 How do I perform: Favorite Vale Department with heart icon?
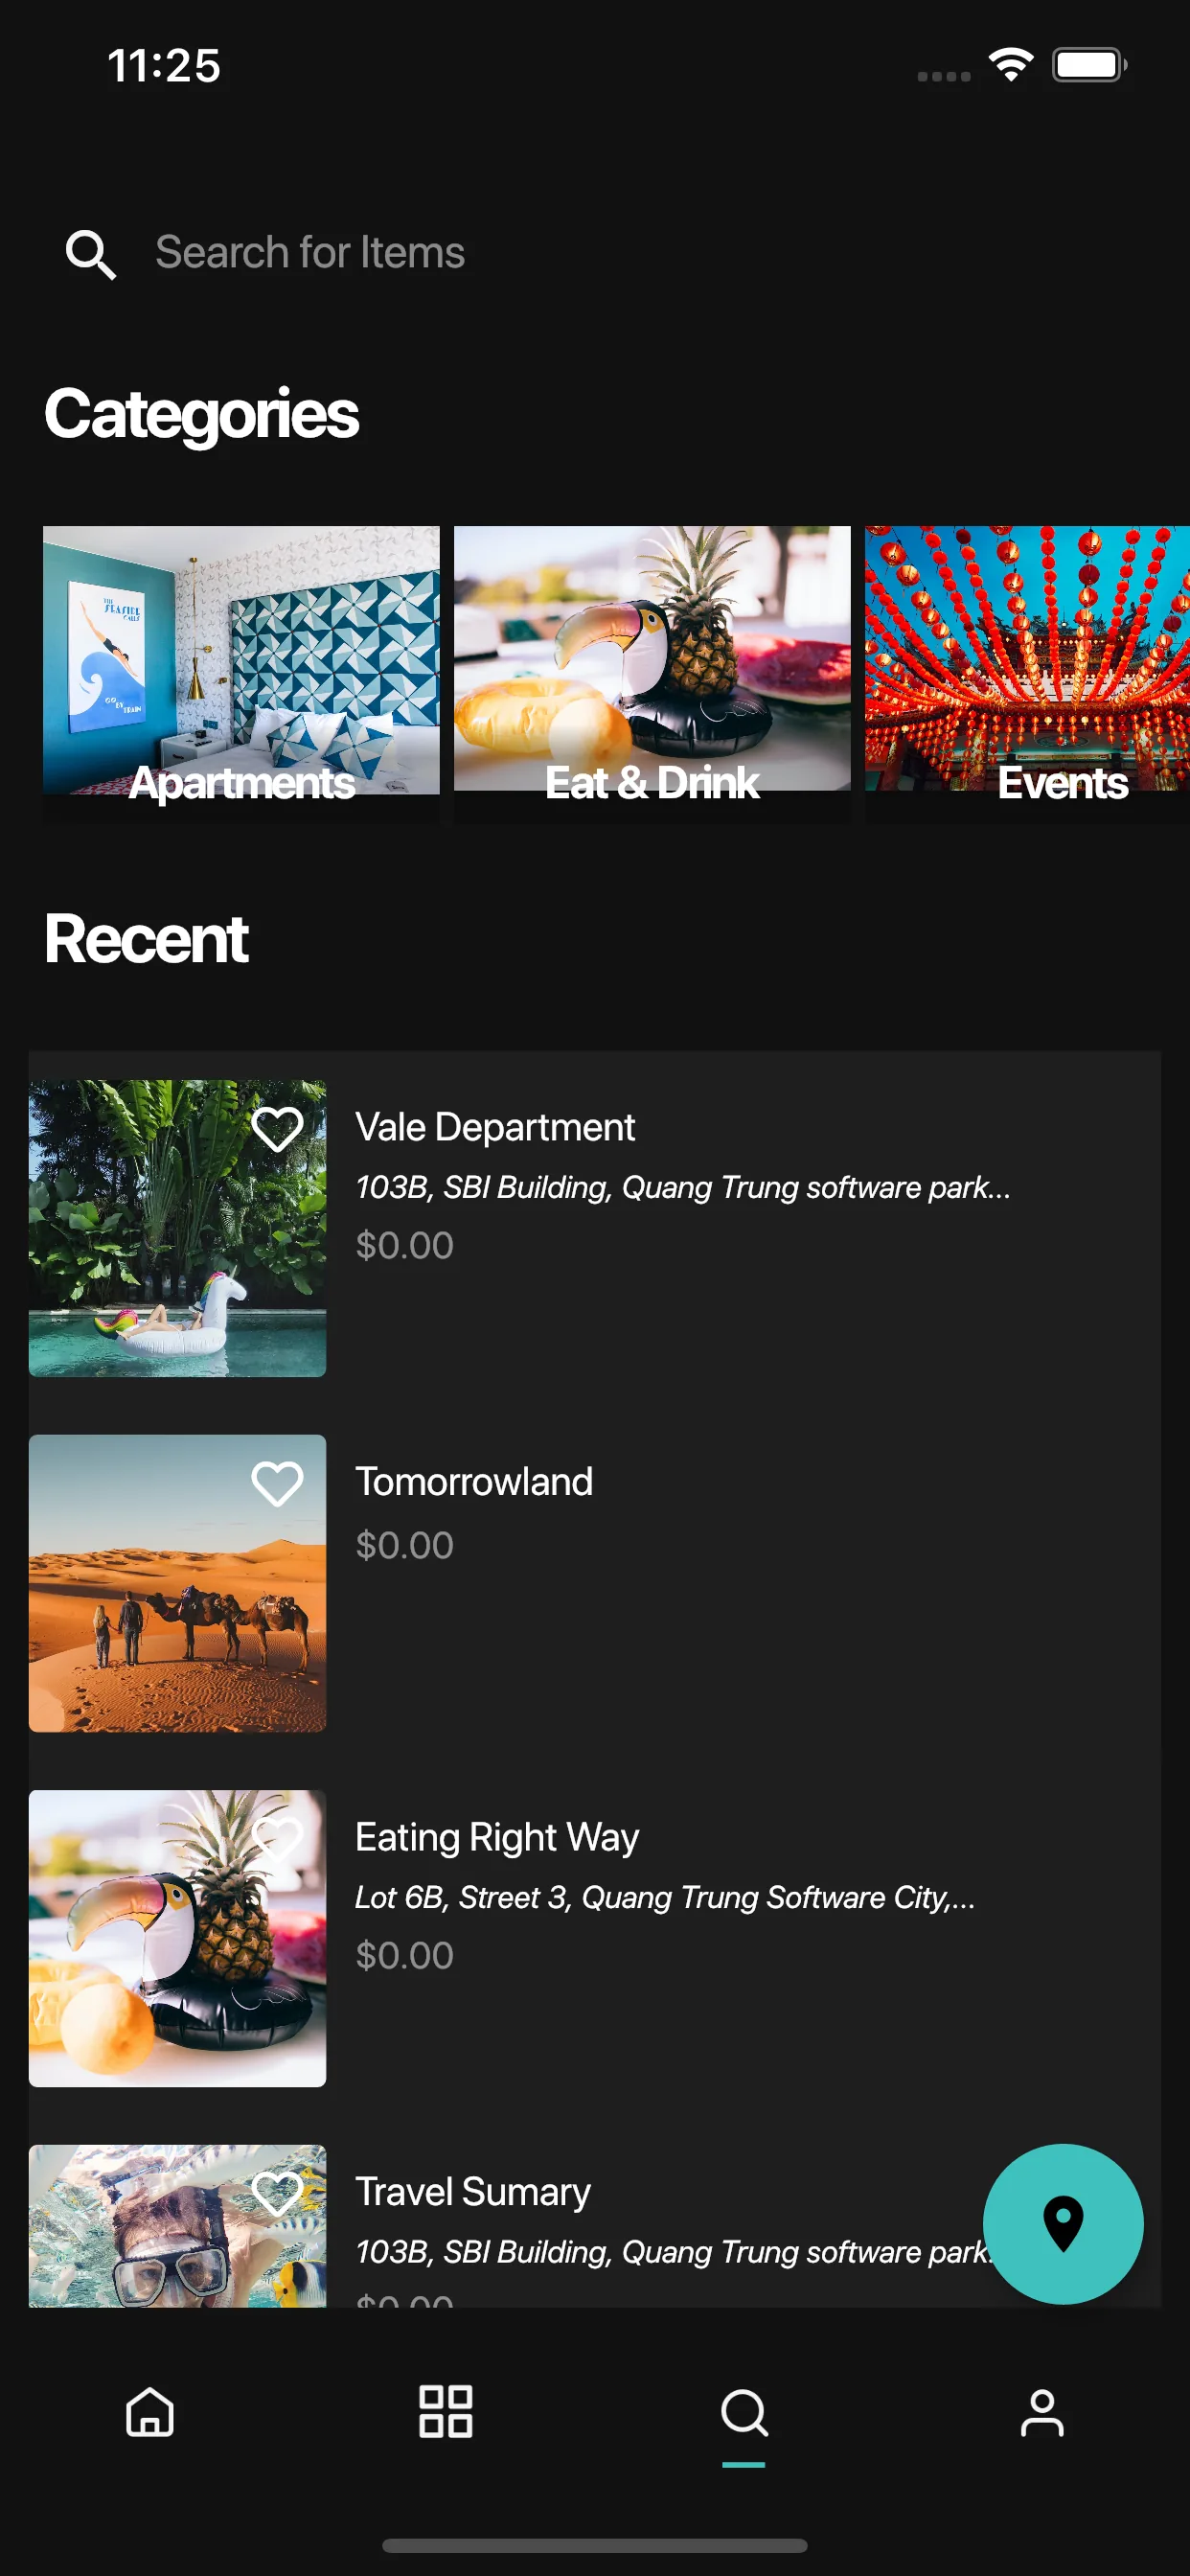277,1129
